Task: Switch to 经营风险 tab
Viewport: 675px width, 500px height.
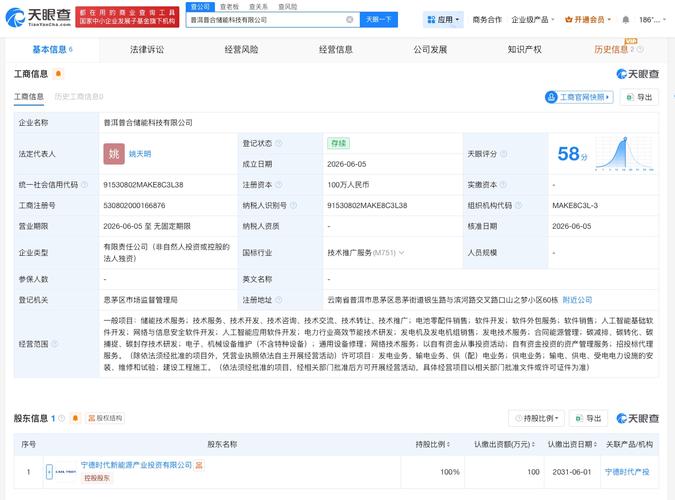Action: click(241, 50)
